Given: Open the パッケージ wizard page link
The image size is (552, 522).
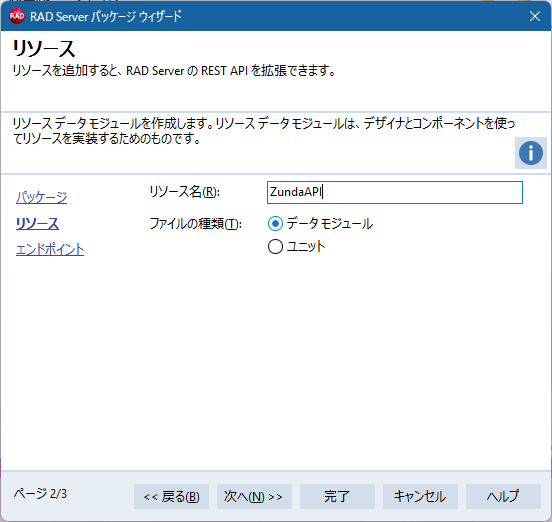Looking at the screenshot, I should (42, 197).
